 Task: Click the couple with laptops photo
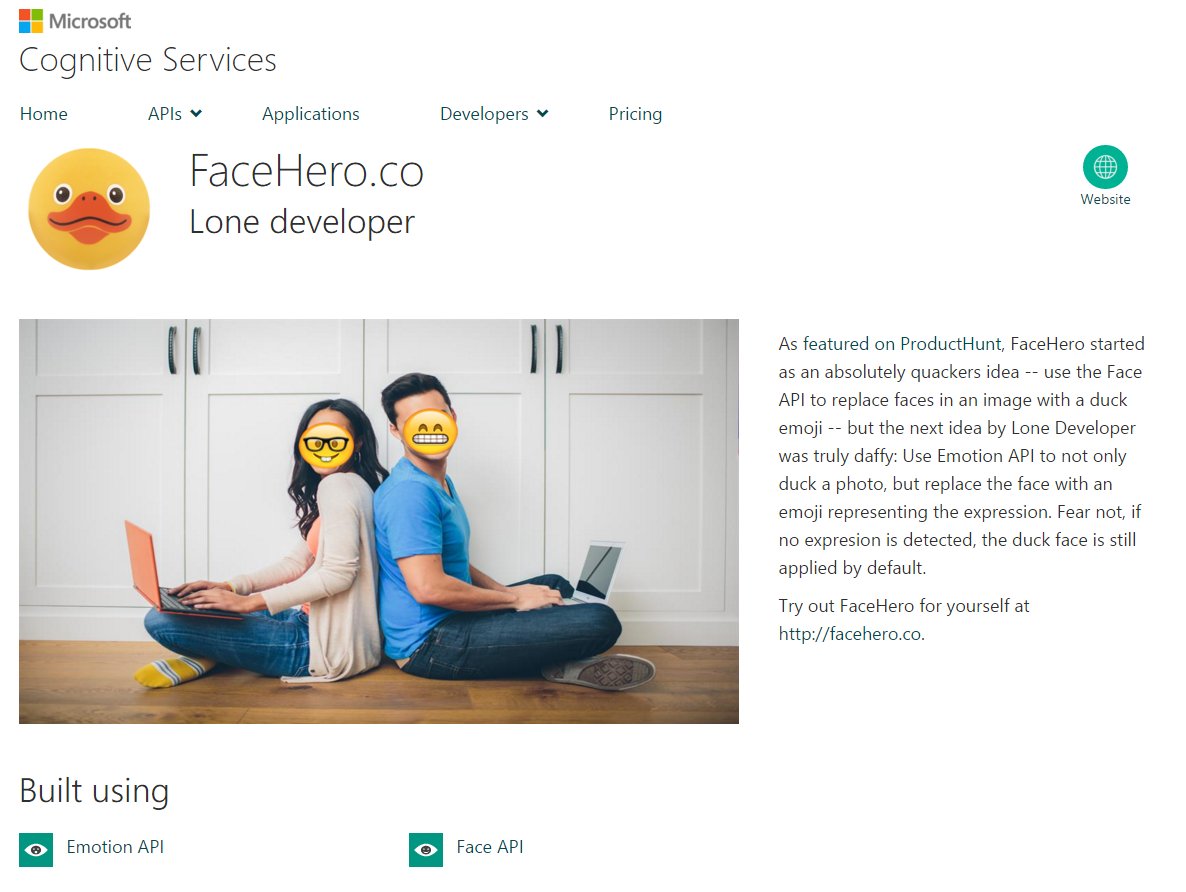[x=379, y=521]
